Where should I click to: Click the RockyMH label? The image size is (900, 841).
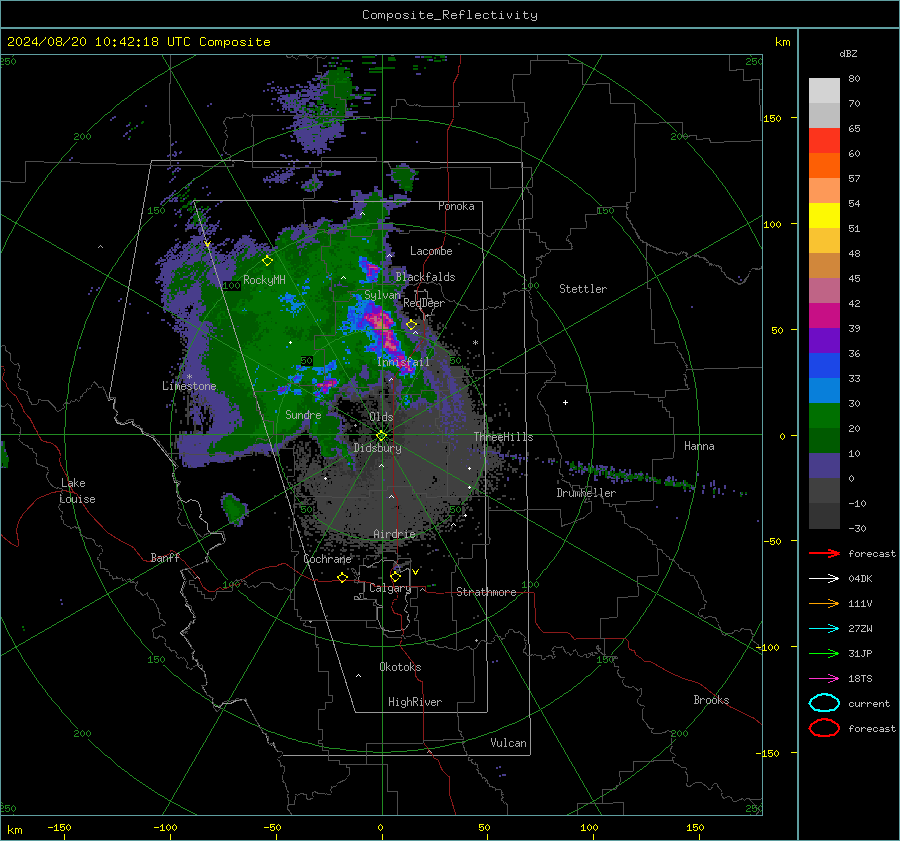264,280
